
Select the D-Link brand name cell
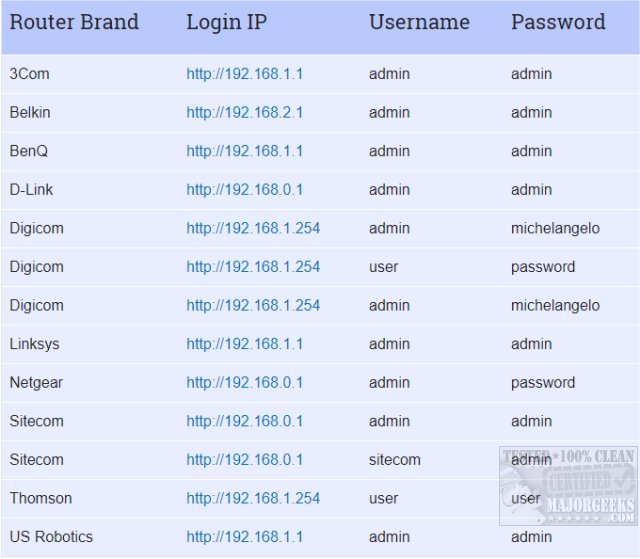pos(31,190)
